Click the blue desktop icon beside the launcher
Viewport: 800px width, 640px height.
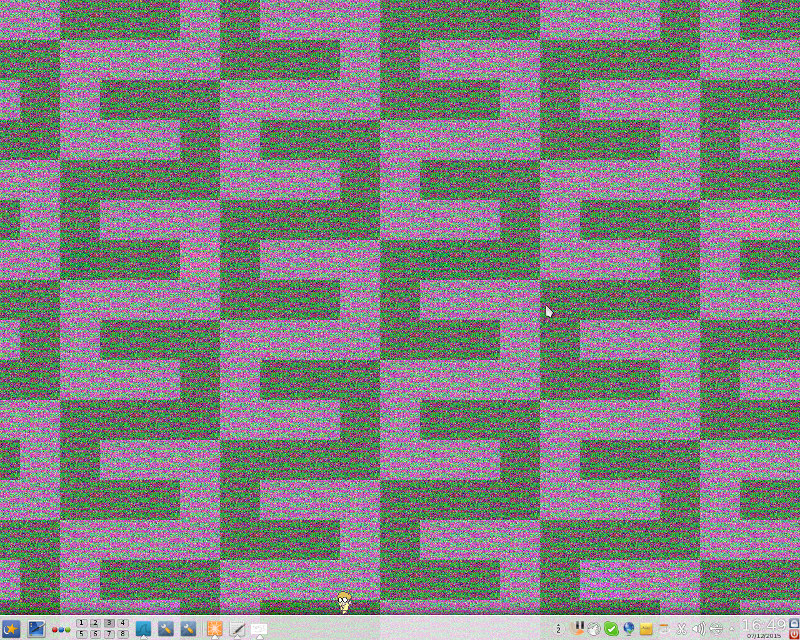(x=36, y=629)
